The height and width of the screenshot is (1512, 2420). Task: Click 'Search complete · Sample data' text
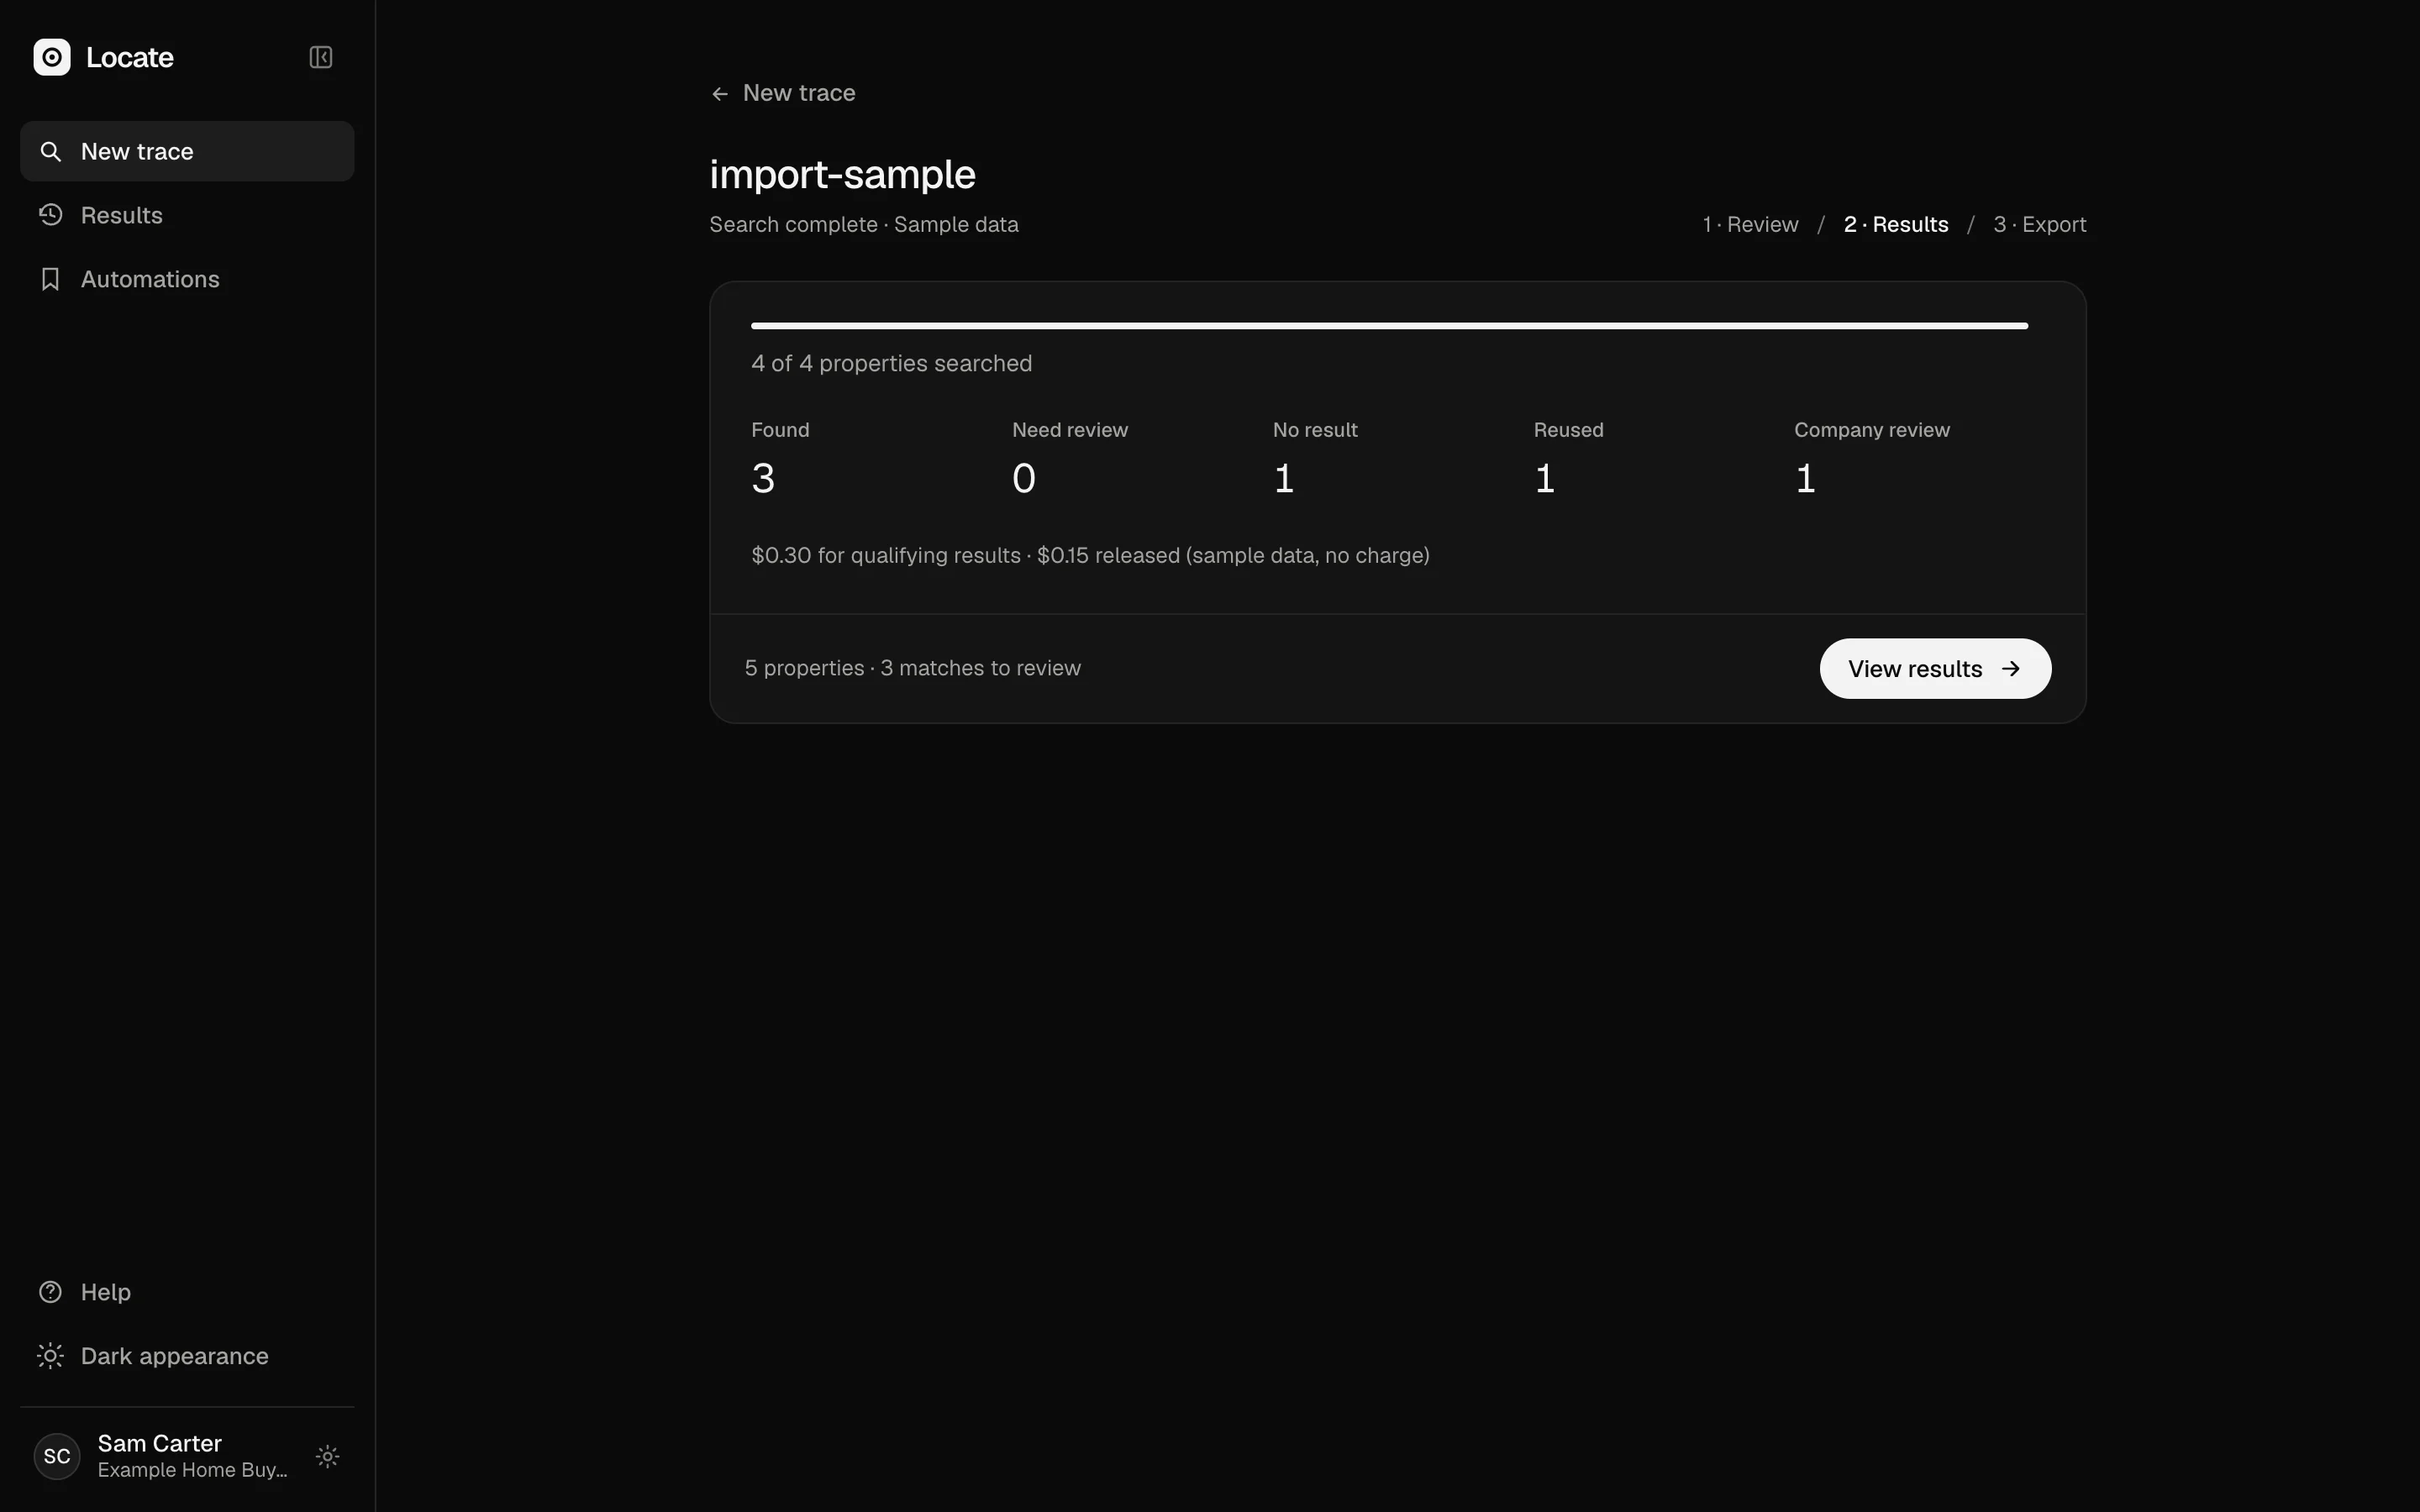click(864, 224)
